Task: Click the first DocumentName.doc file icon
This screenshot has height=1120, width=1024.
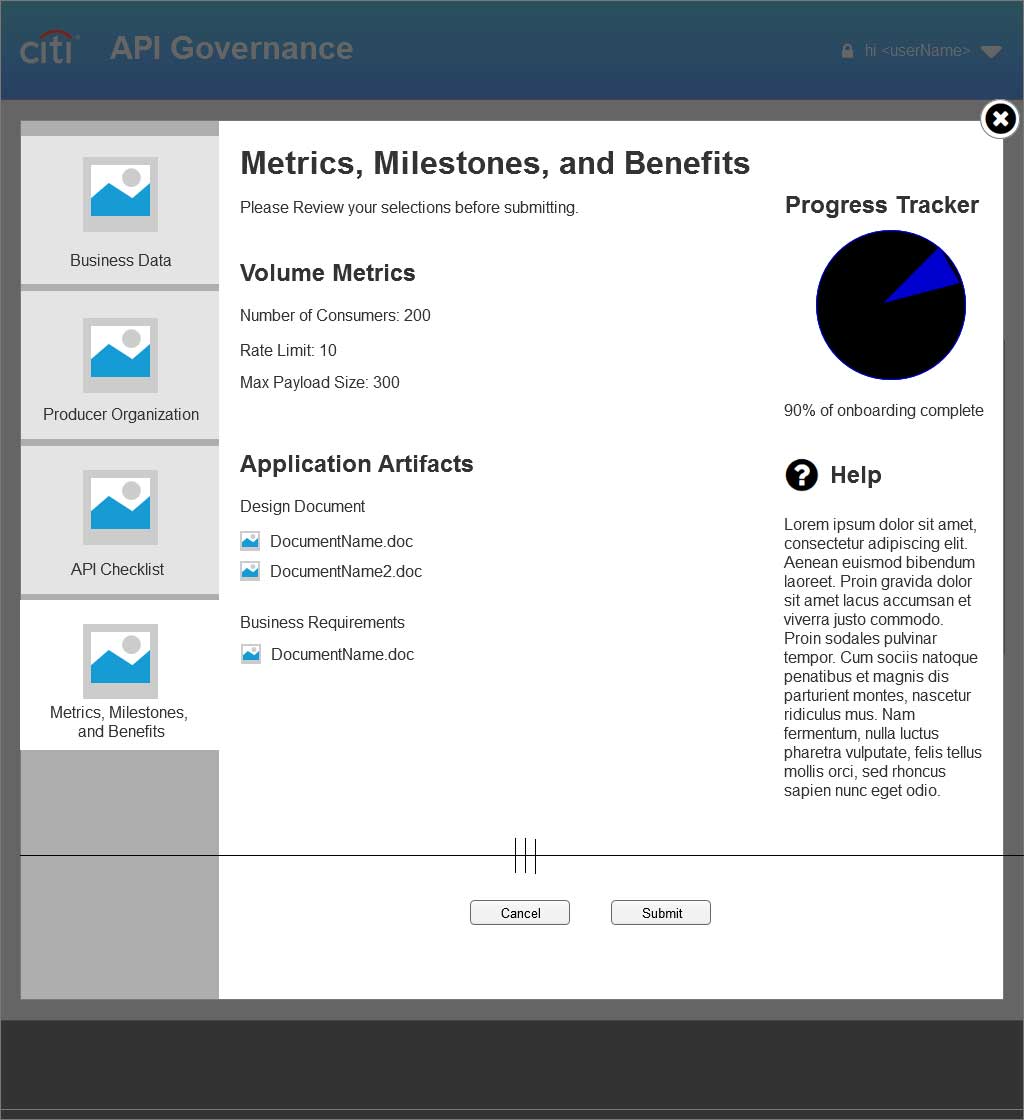Action: coord(250,541)
